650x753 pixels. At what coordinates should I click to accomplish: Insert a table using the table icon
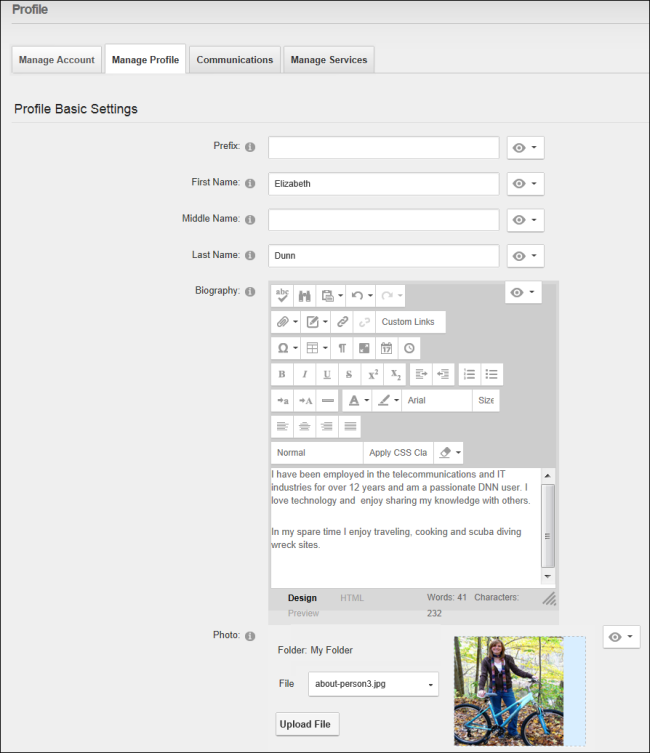[313, 348]
